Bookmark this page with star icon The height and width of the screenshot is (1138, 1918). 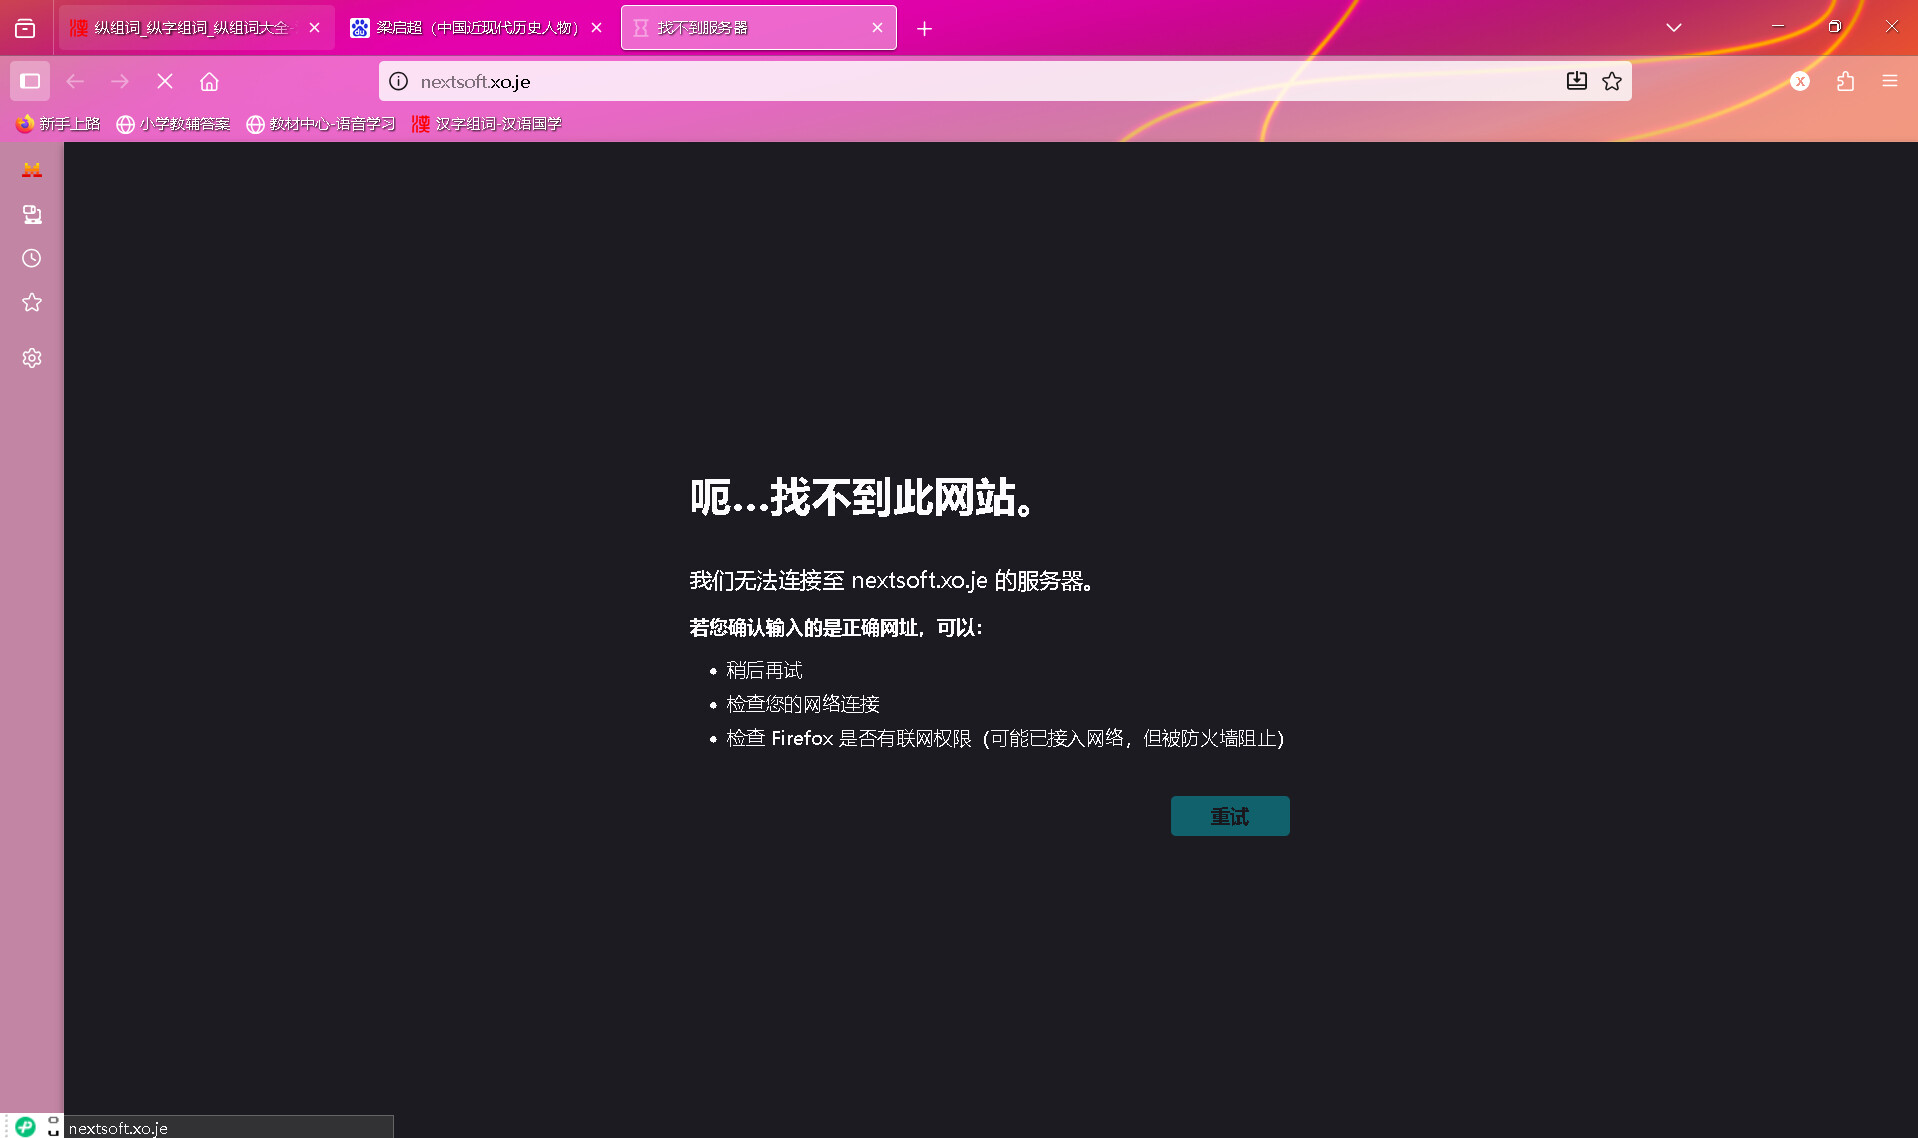1611,81
